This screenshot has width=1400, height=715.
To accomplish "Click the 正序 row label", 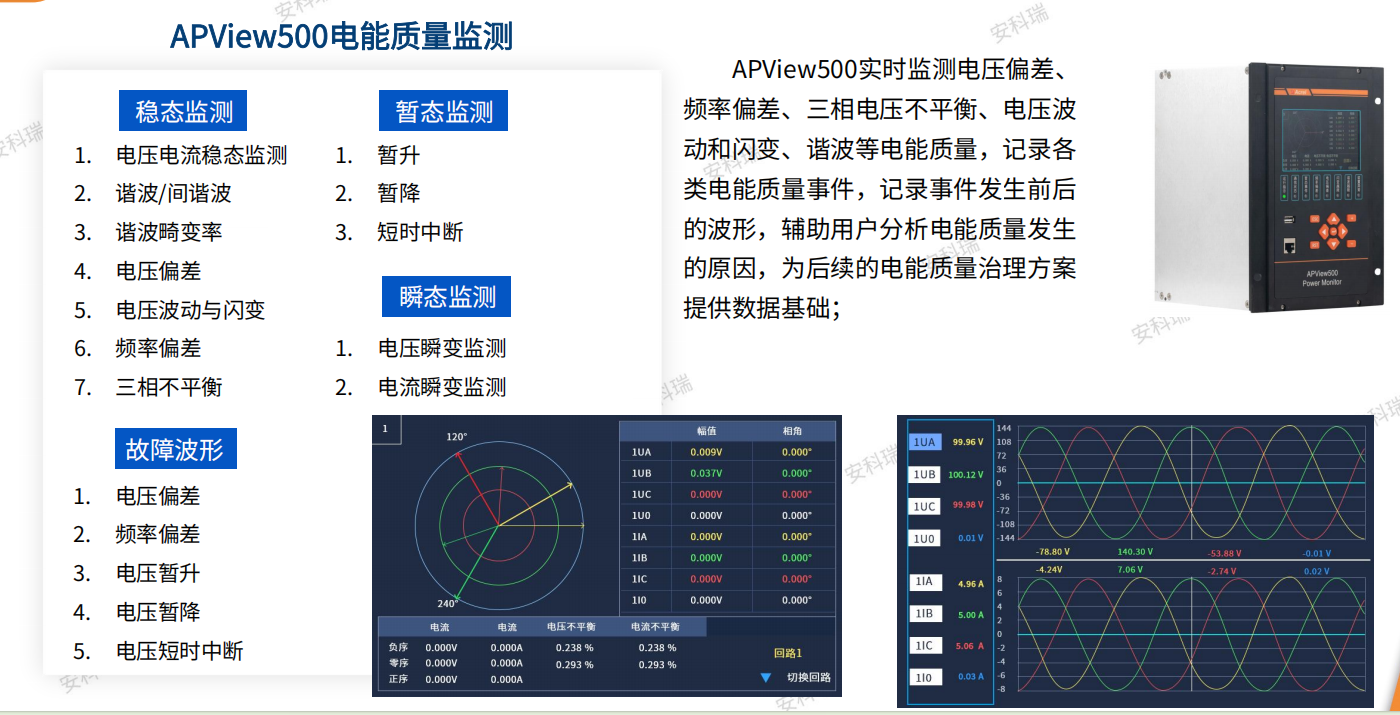I will [x=398, y=679].
